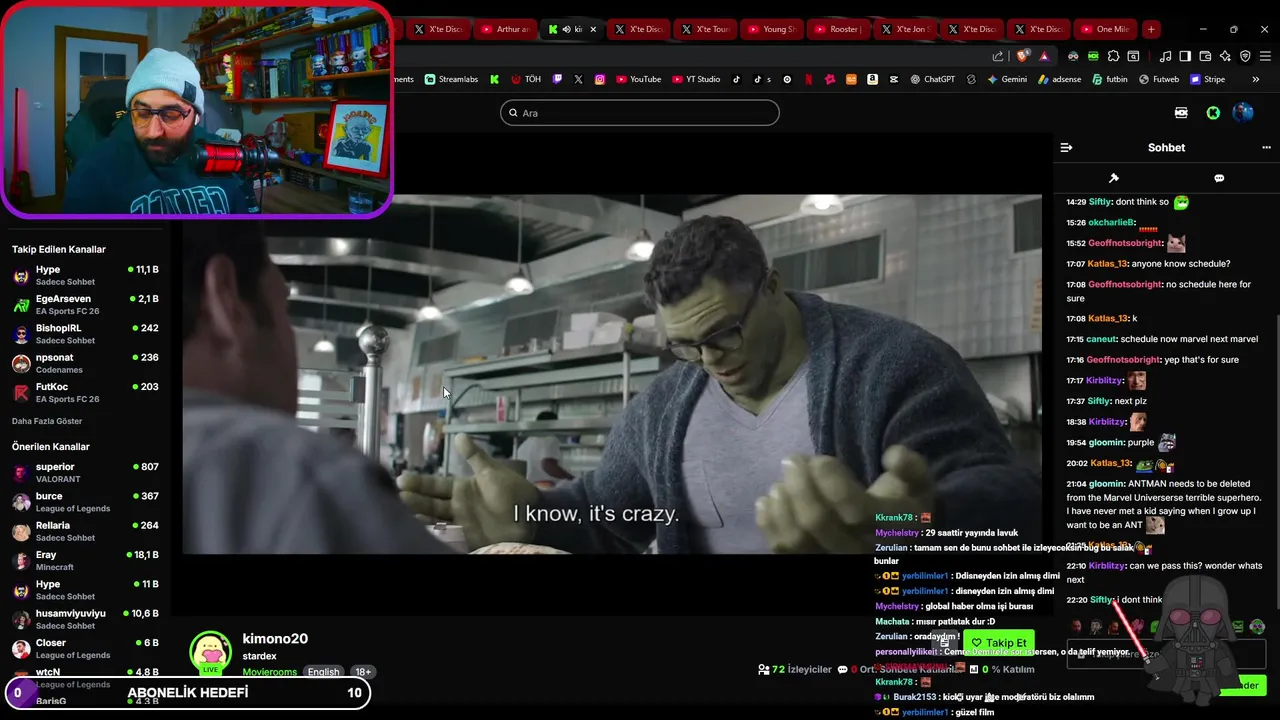Viewport: 1280px width, 720px height.
Task: Open chat options three-dot menu
Action: point(1266,147)
